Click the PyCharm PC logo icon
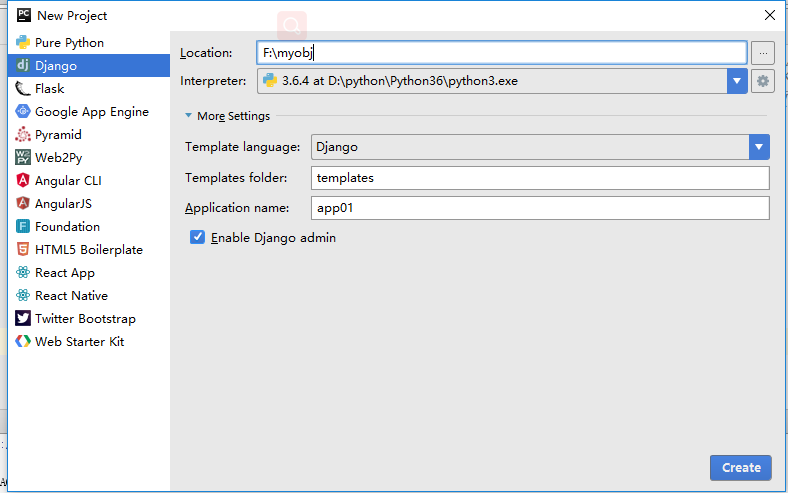Image resolution: width=788 pixels, height=493 pixels. pyautogui.click(x=24, y=15)
